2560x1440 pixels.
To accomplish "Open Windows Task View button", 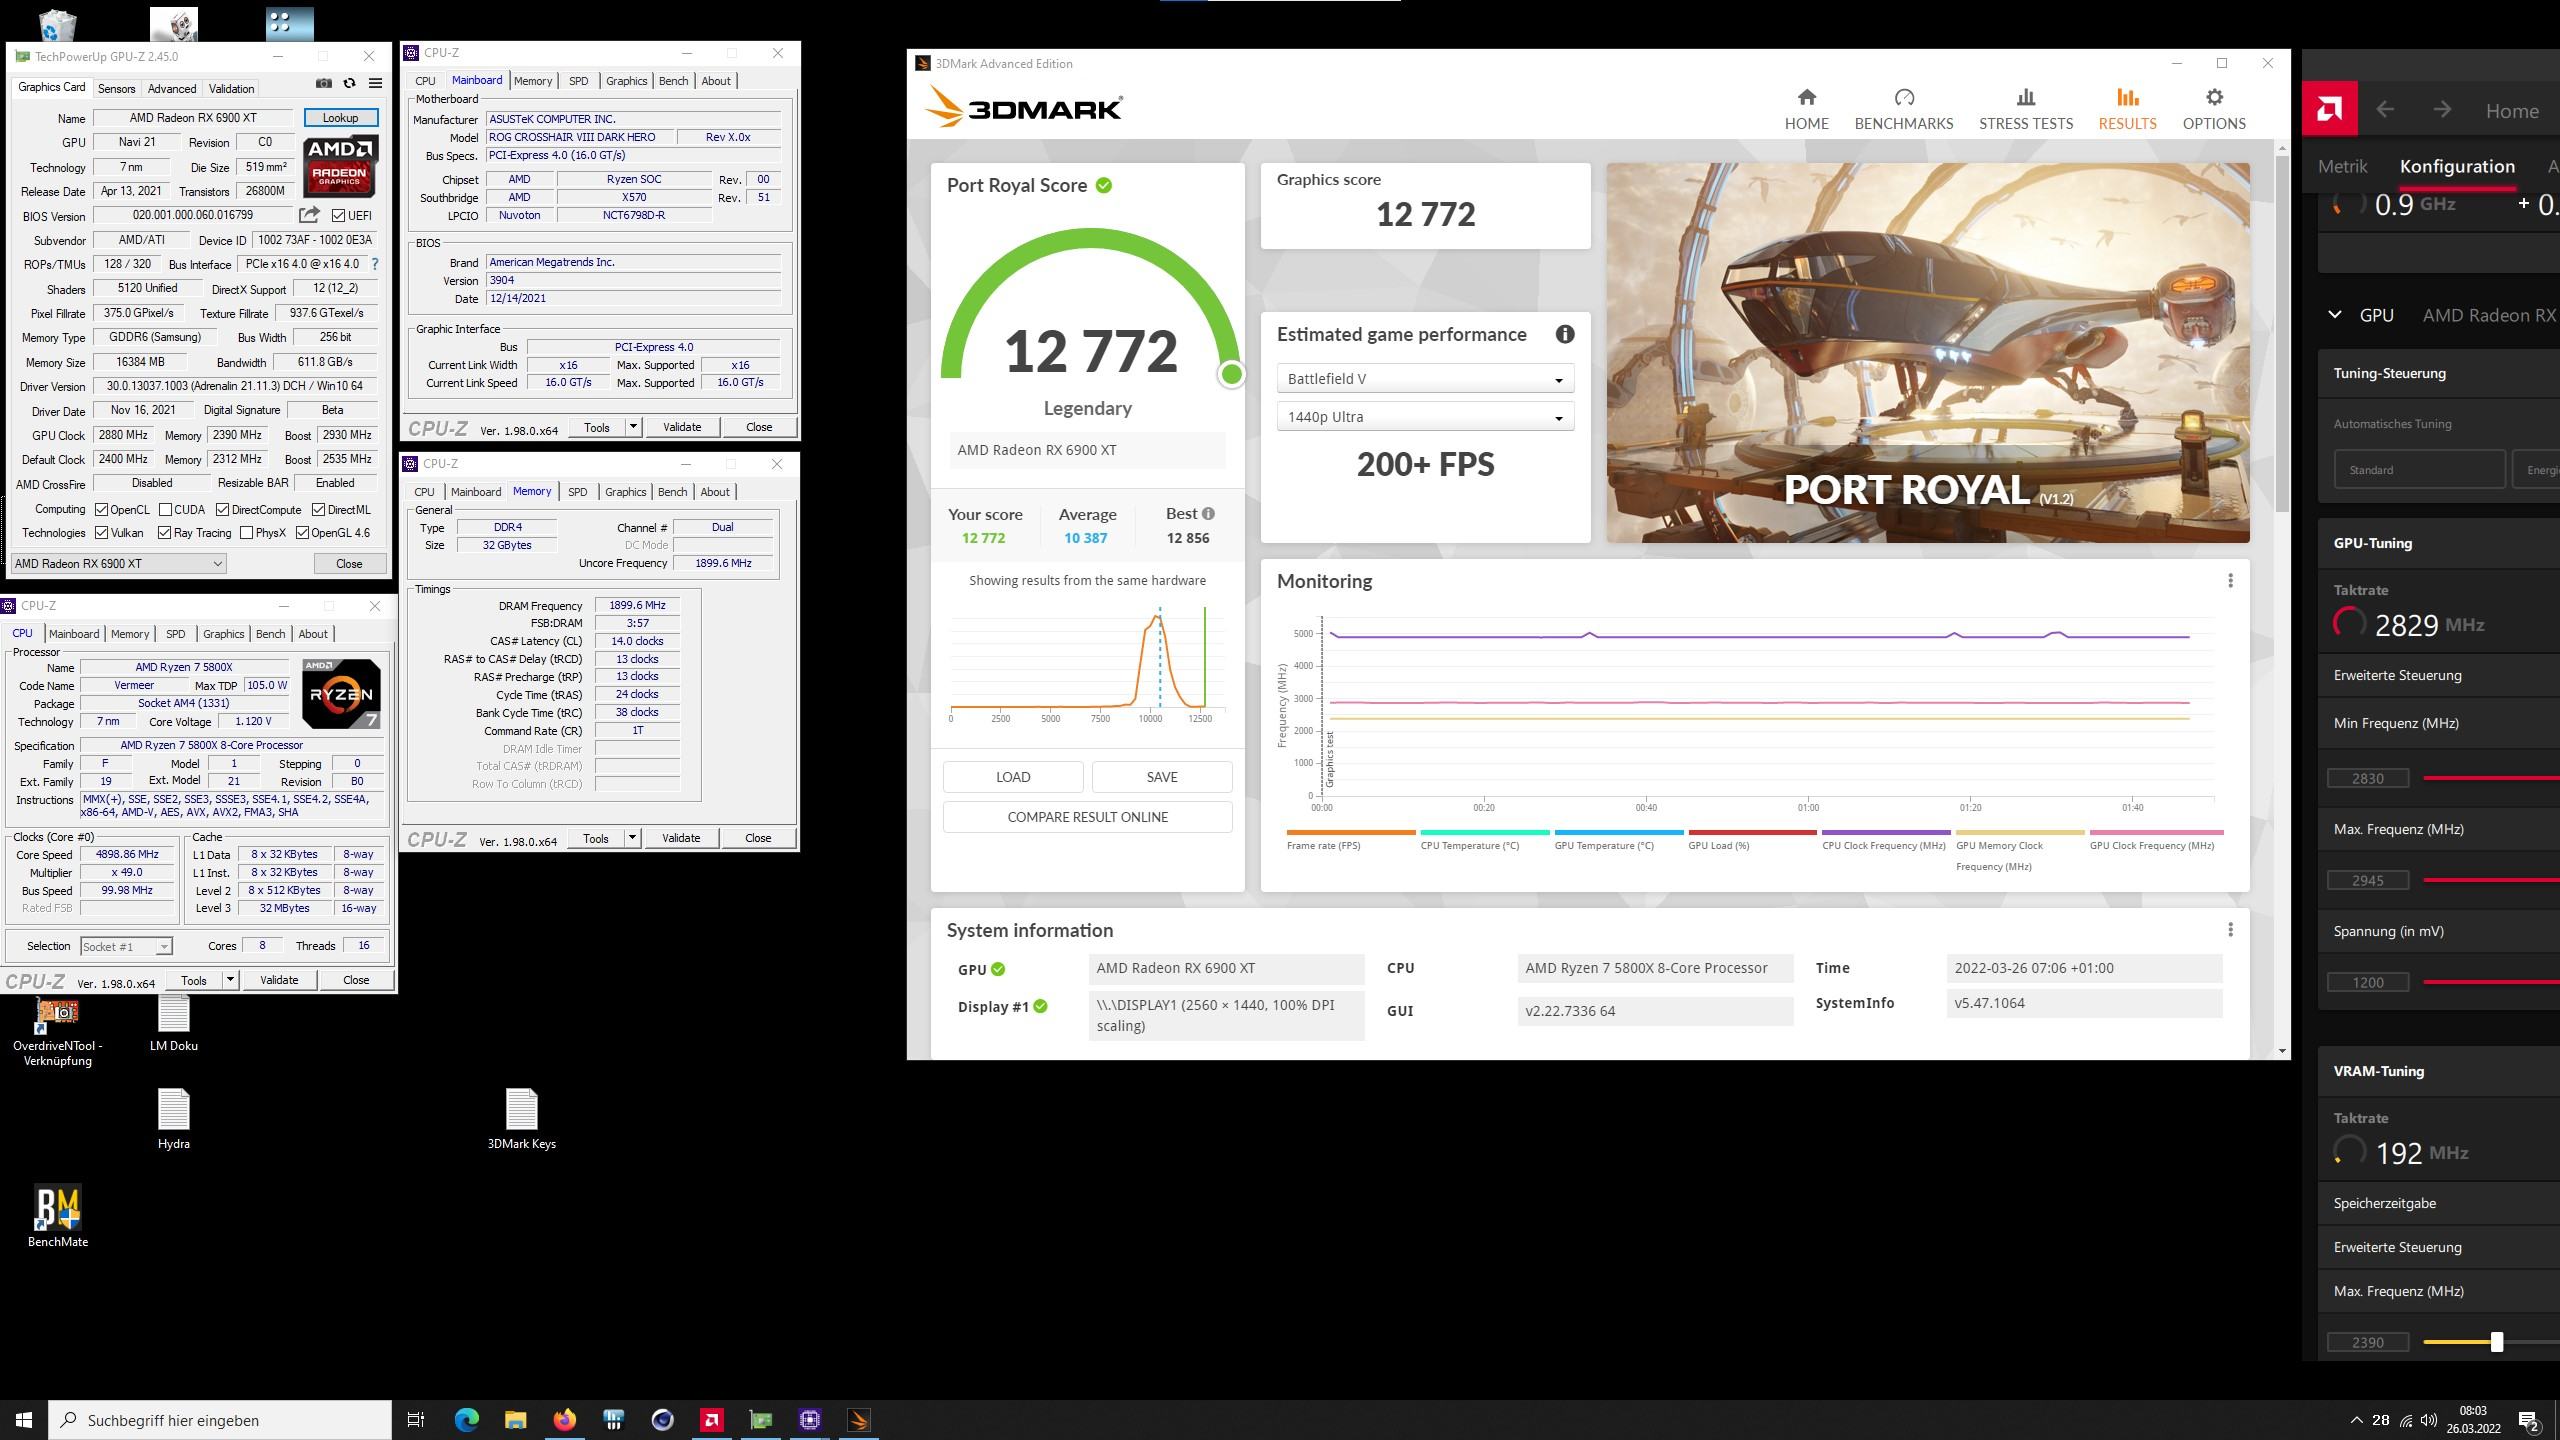I will point(416,1420).
